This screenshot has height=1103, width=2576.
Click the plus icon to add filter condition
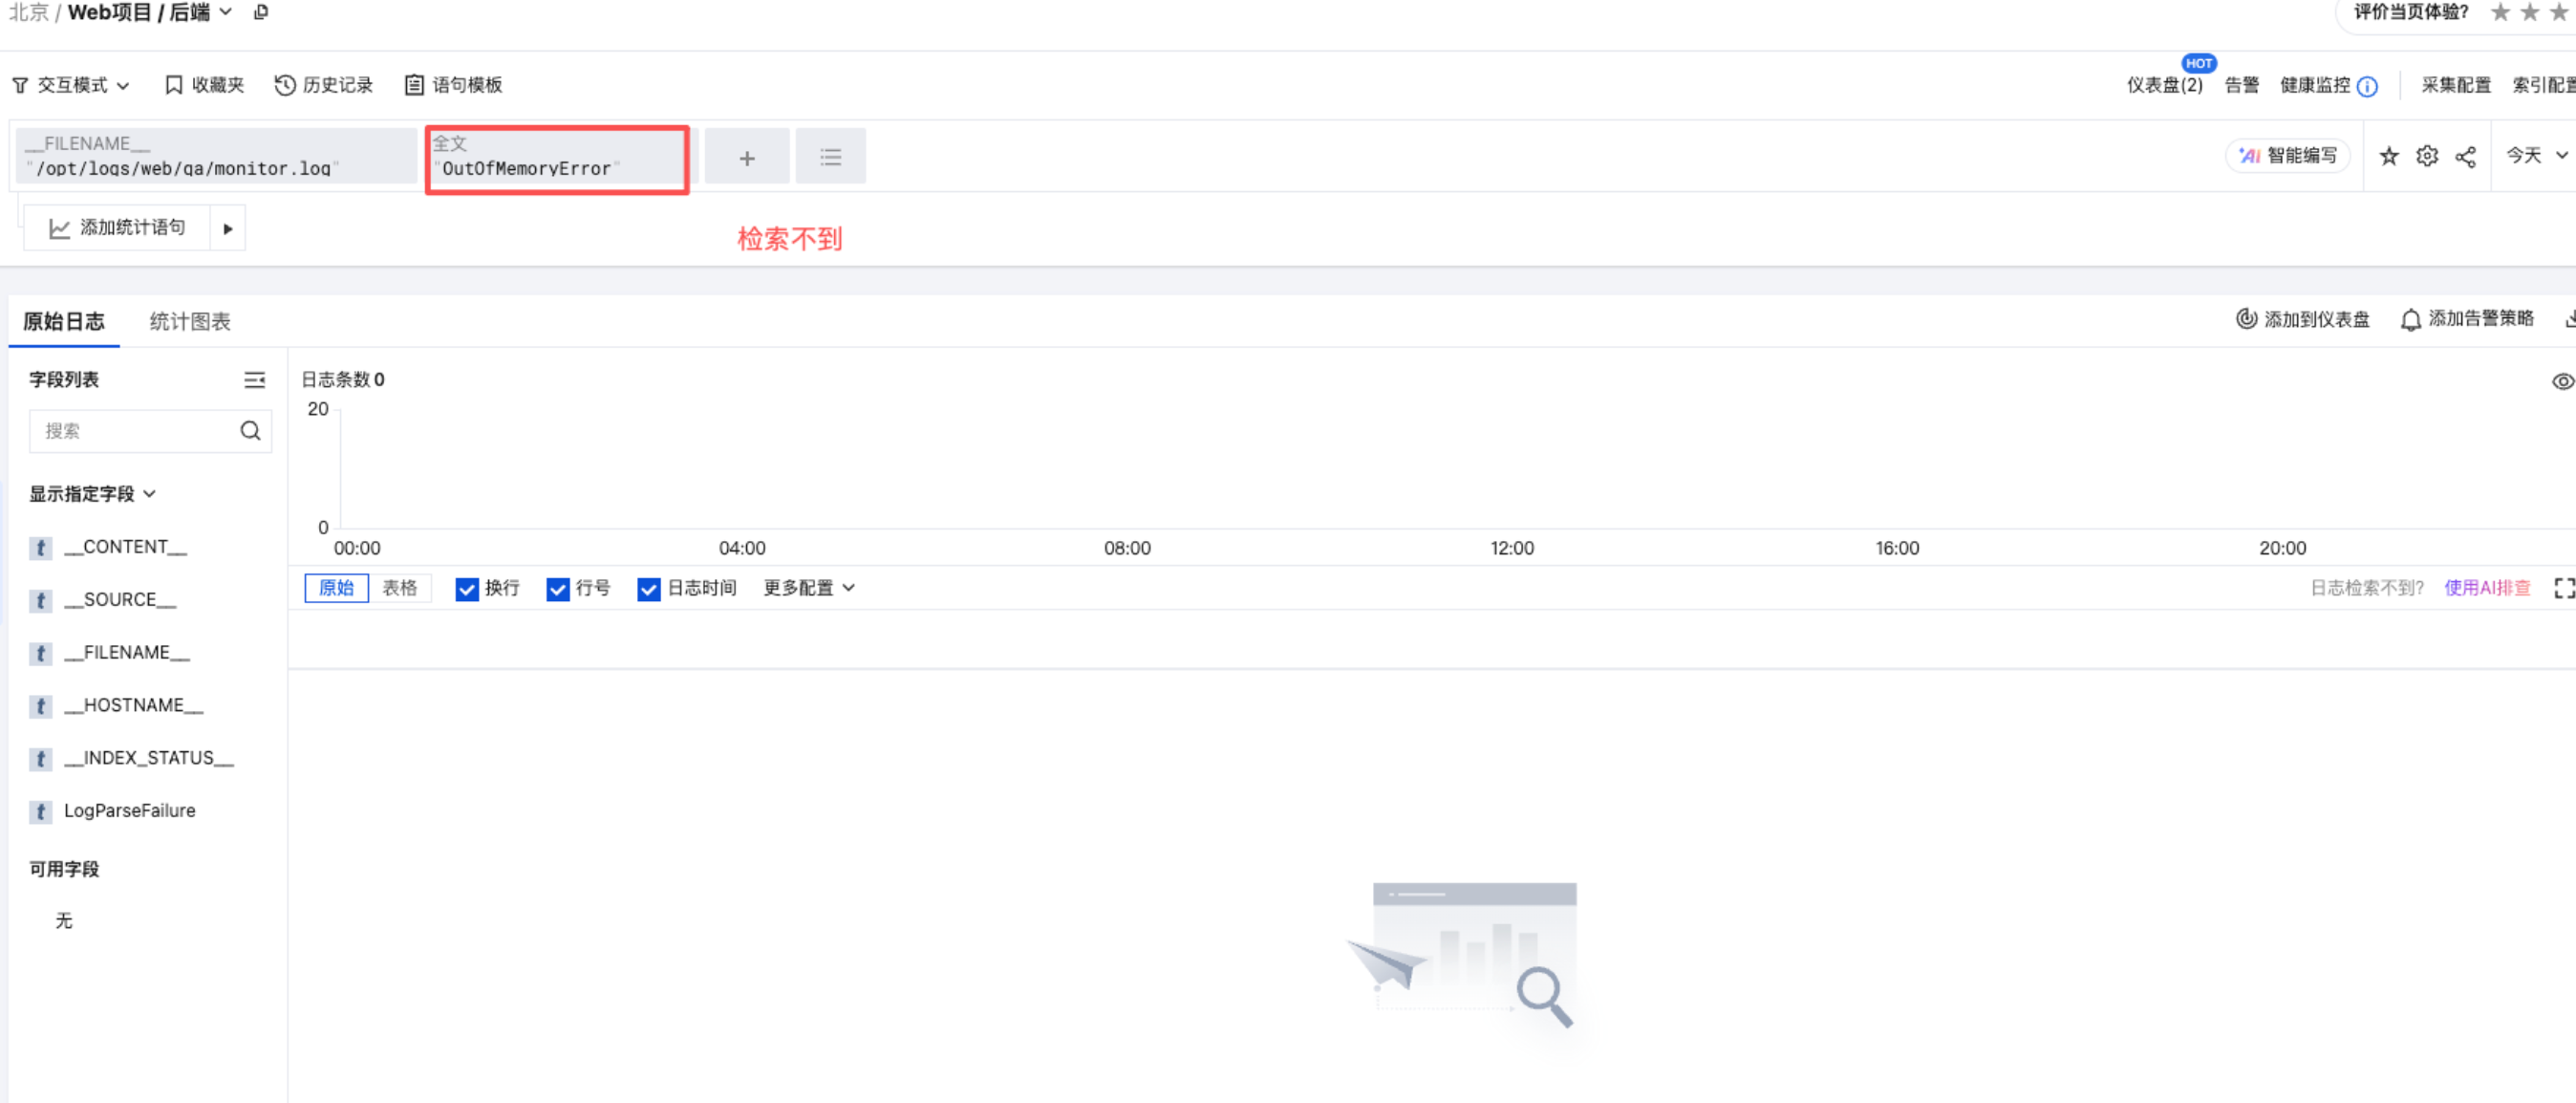tap(746, 158)
